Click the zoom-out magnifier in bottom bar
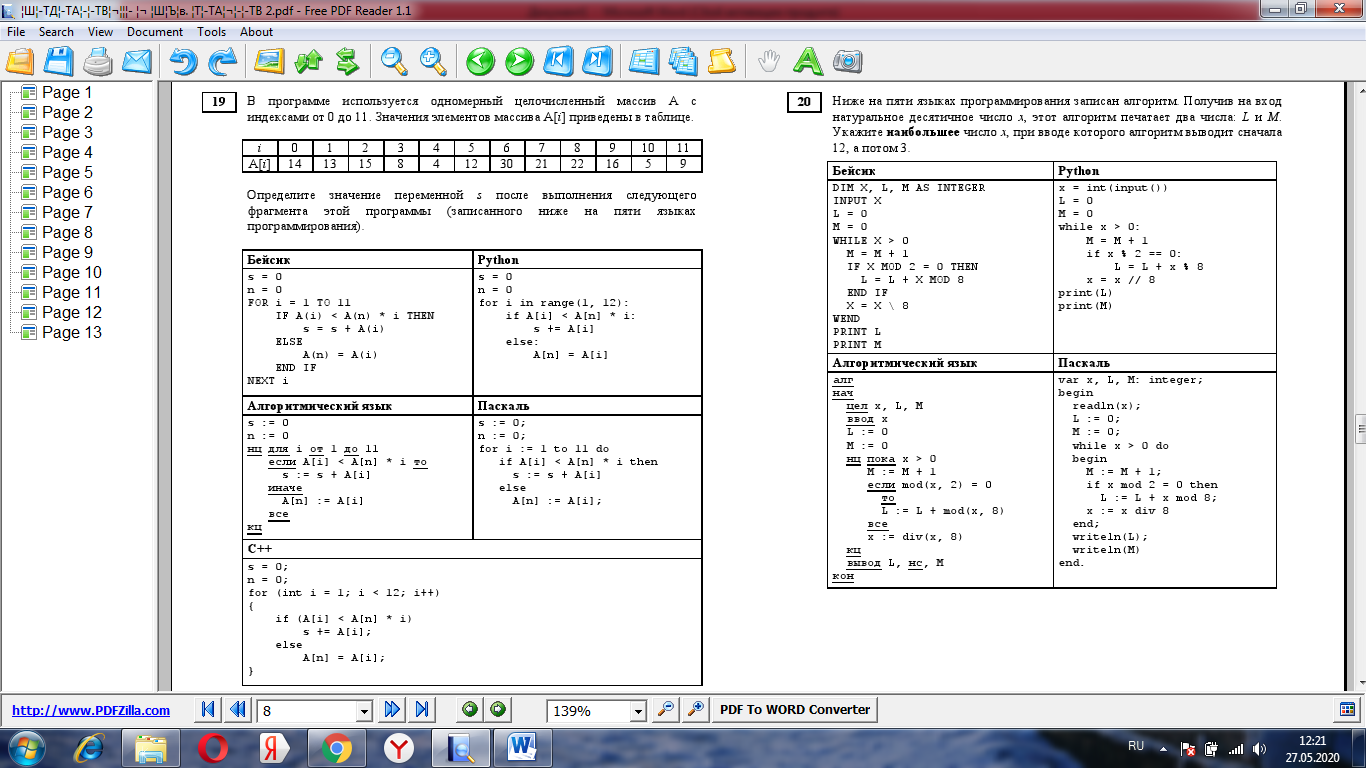This screenshot has height=768, width=1366. click(667, 710)
